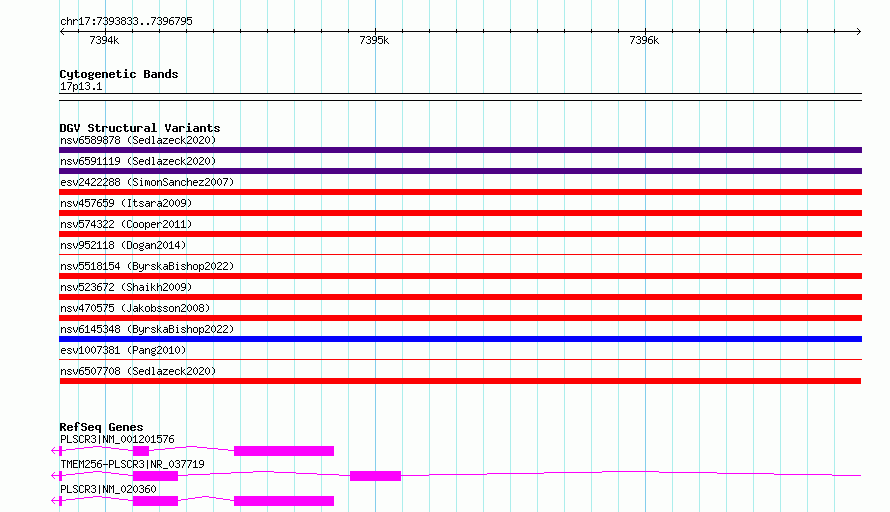This screenshot has height=512, width=890.
Task: Click the purple bar for nsv6589878
Action: [x=460, y=150]
